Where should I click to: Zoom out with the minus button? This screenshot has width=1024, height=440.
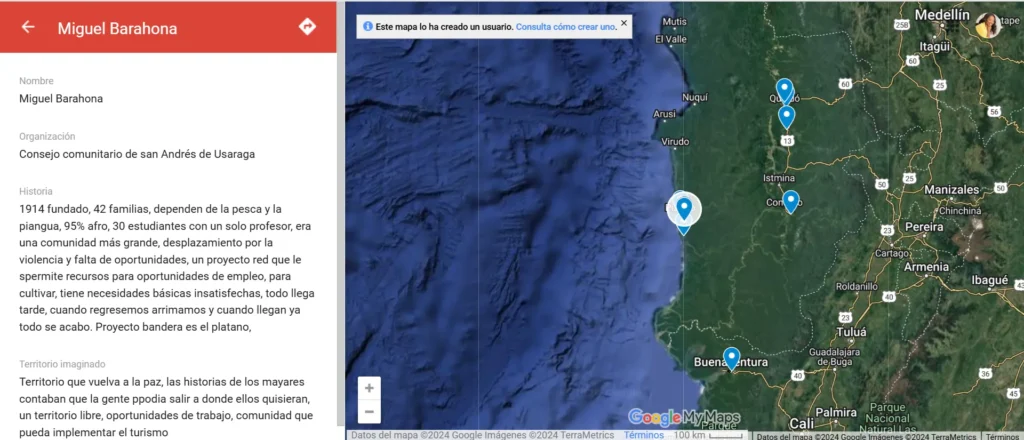point(370,411)
